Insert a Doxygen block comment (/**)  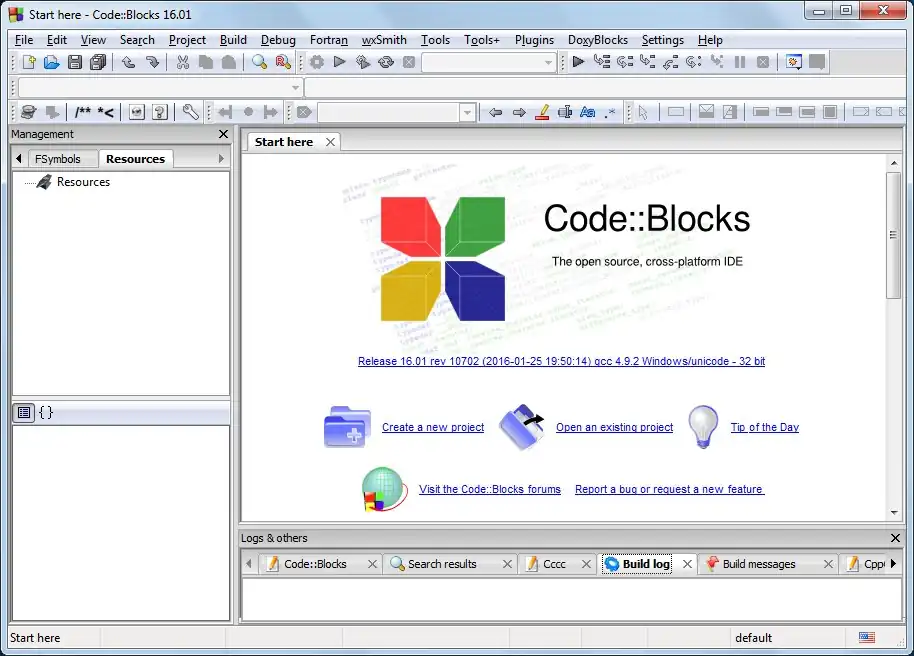82,112
